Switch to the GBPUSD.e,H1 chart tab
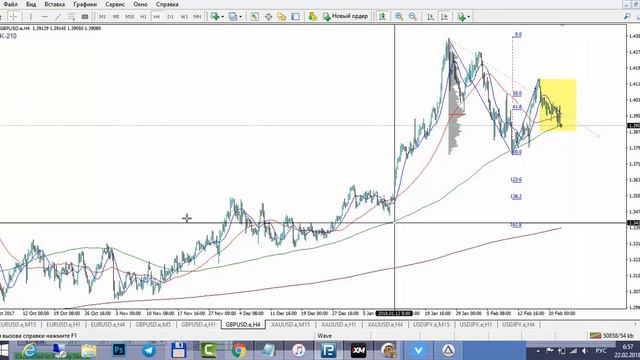 pos(198,324)
